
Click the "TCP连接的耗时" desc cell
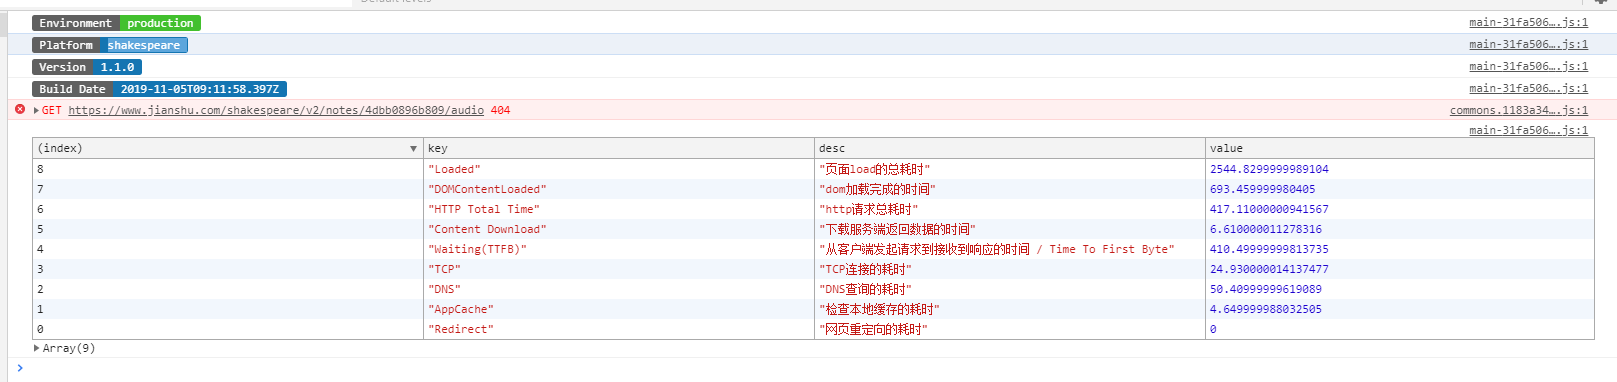point(1010,269)
